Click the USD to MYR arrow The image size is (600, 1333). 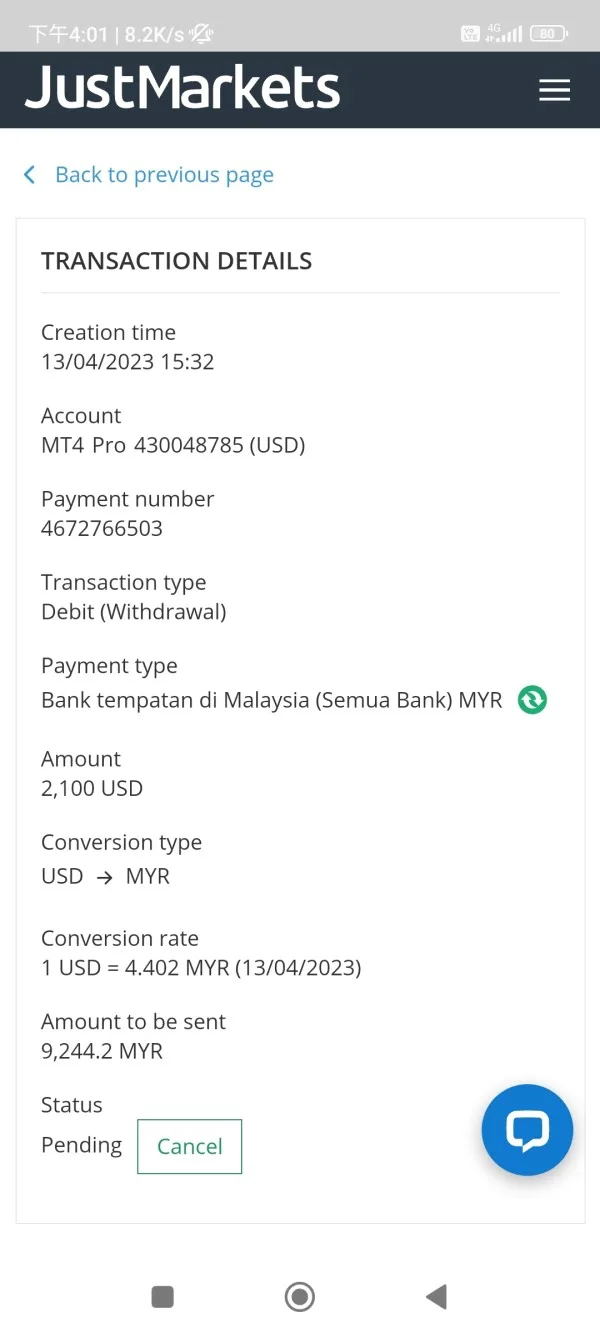click(x=105, y=877)
